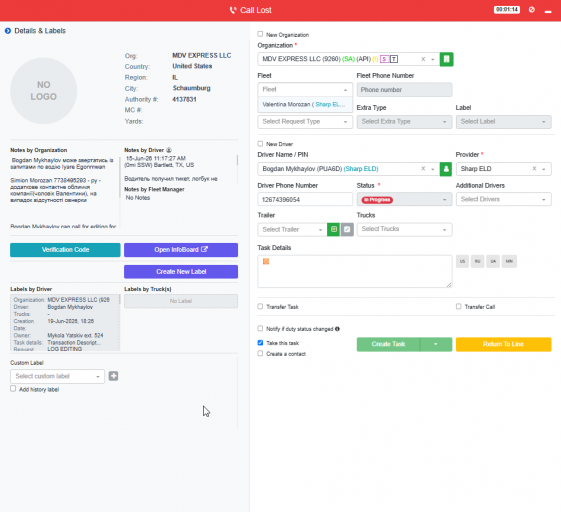561x512 pixels.
Task: Click the MN language button
Action: [x=509, y=261]
